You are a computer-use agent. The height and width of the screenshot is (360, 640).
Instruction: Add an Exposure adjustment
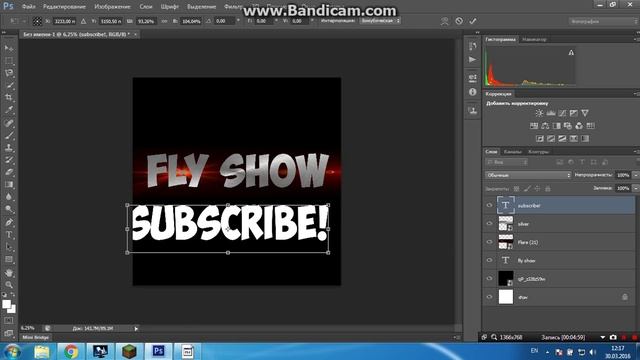[573, 113]
